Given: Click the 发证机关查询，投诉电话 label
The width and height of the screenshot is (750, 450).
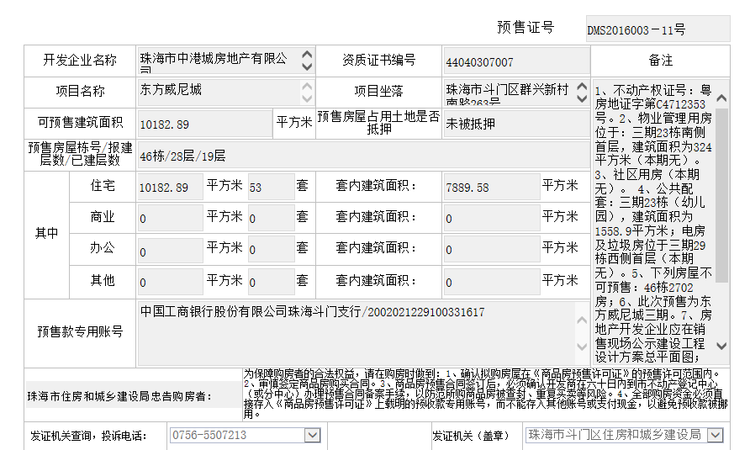Looking at the screenshot, I should tap(88, 436).
